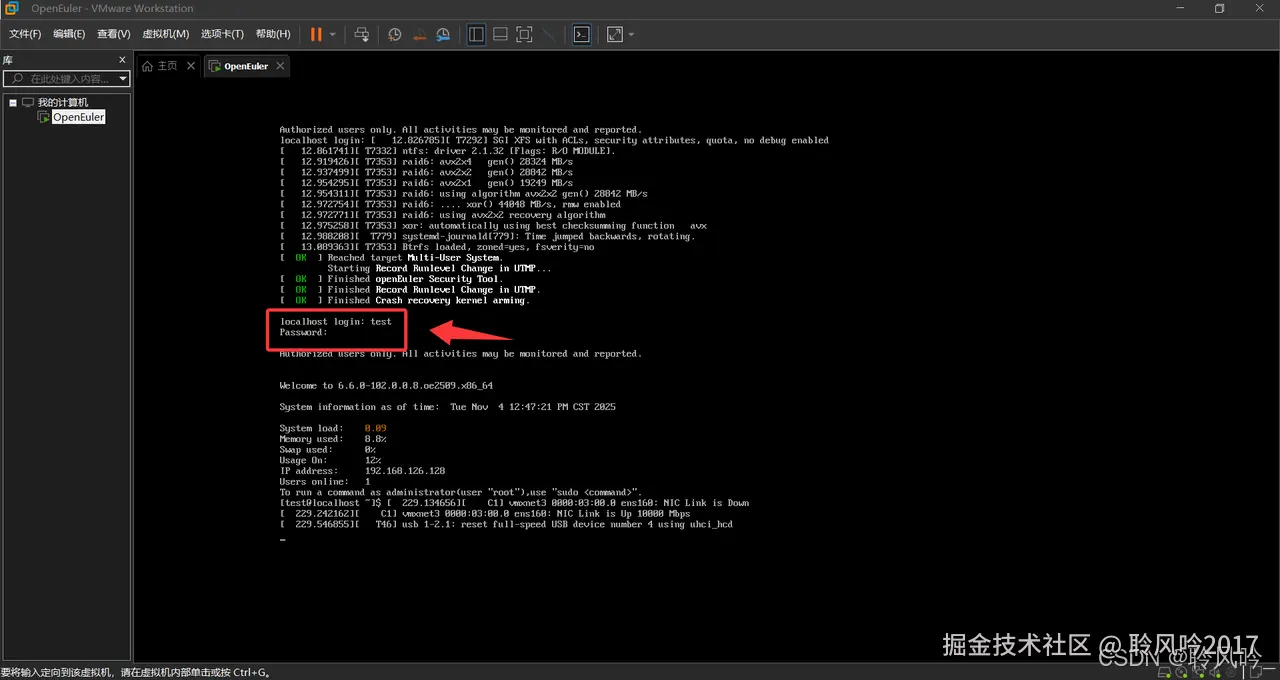Open the 编辑(E) menu
1280x680 pixels.
click(69, 34)
